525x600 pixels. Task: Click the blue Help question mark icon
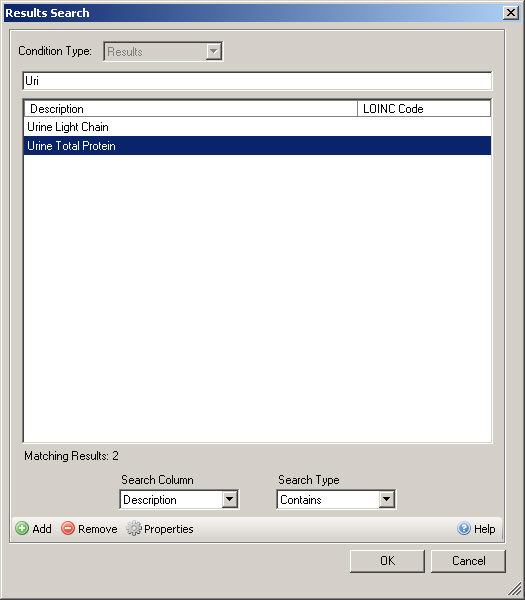[464, 528]
